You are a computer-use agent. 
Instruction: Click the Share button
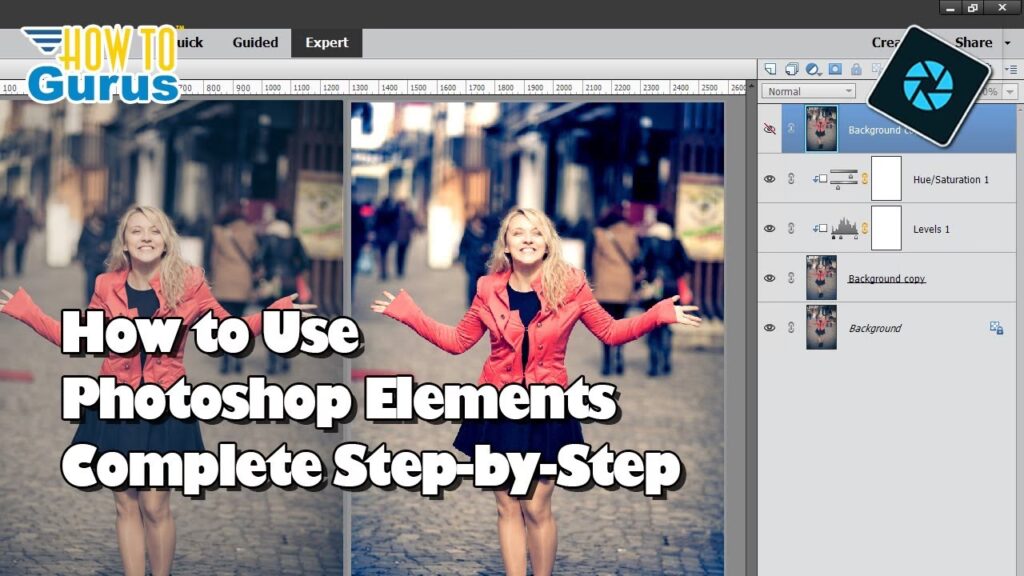click(973, 43)
